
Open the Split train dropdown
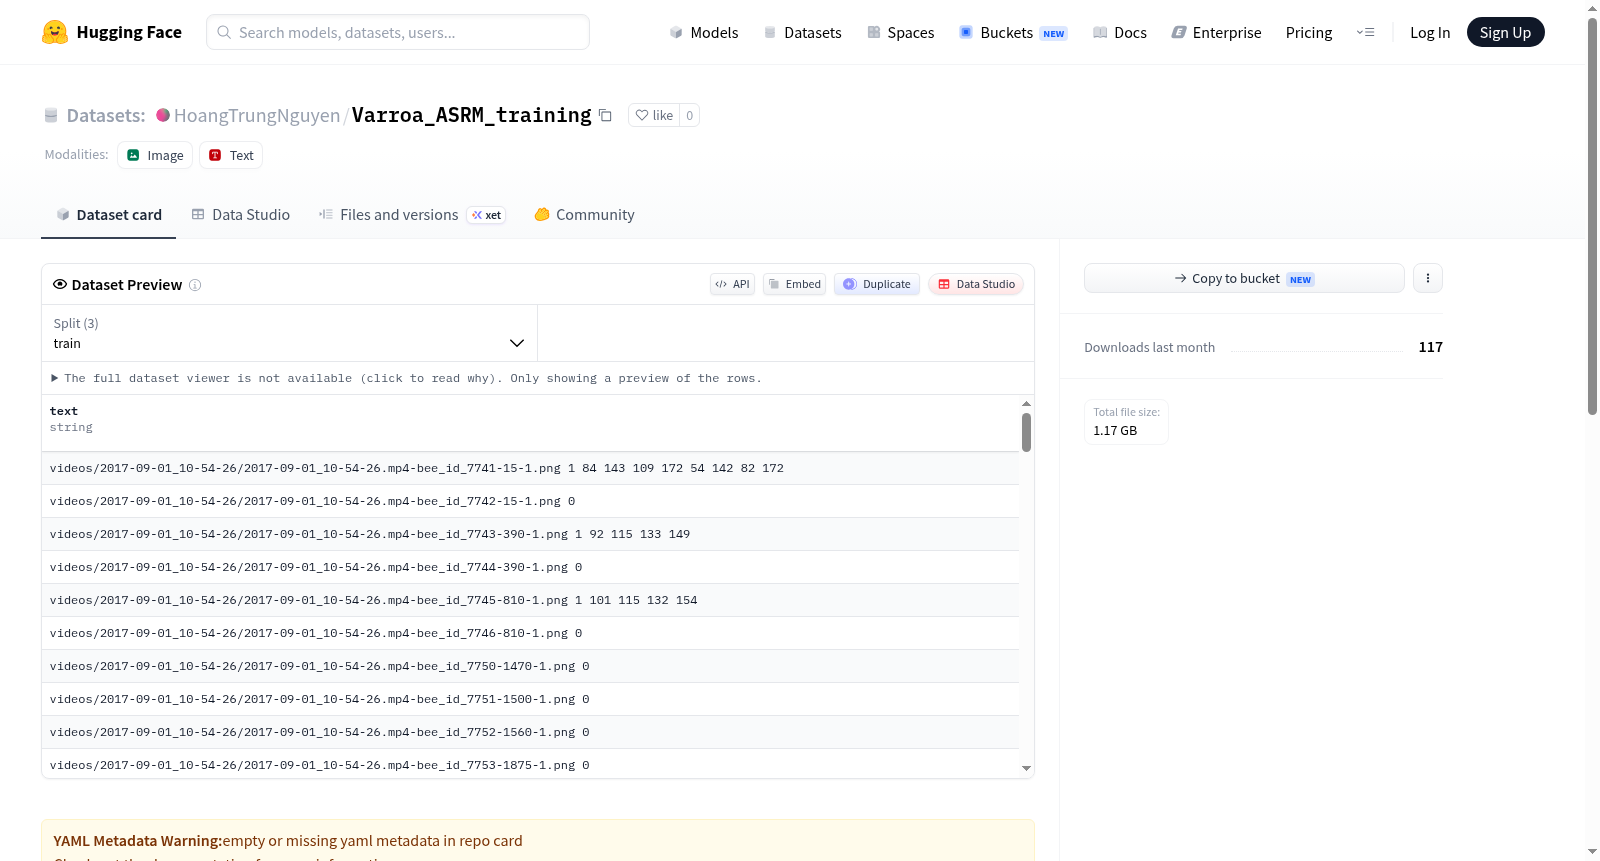pos(289,333)
